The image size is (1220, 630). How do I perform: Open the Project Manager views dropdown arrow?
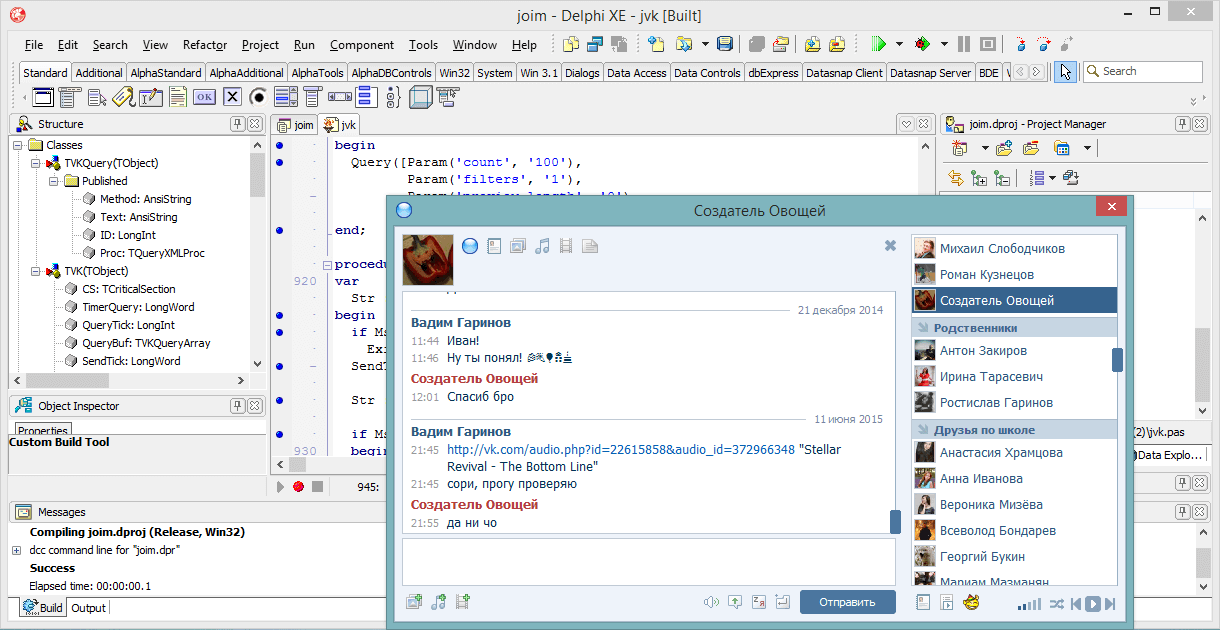(x=1087, y=148)
